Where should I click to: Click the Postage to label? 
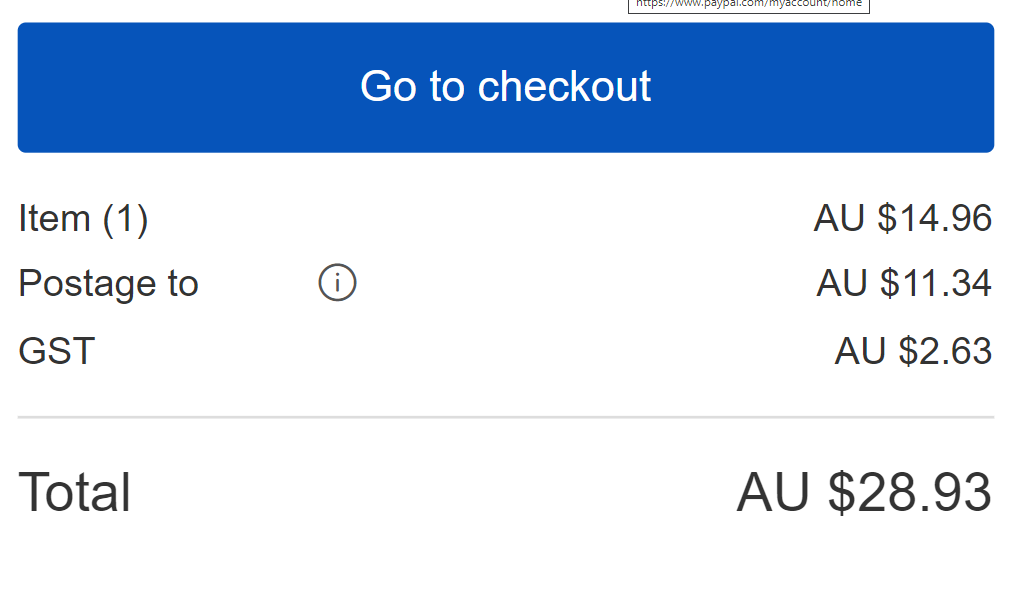108,284
